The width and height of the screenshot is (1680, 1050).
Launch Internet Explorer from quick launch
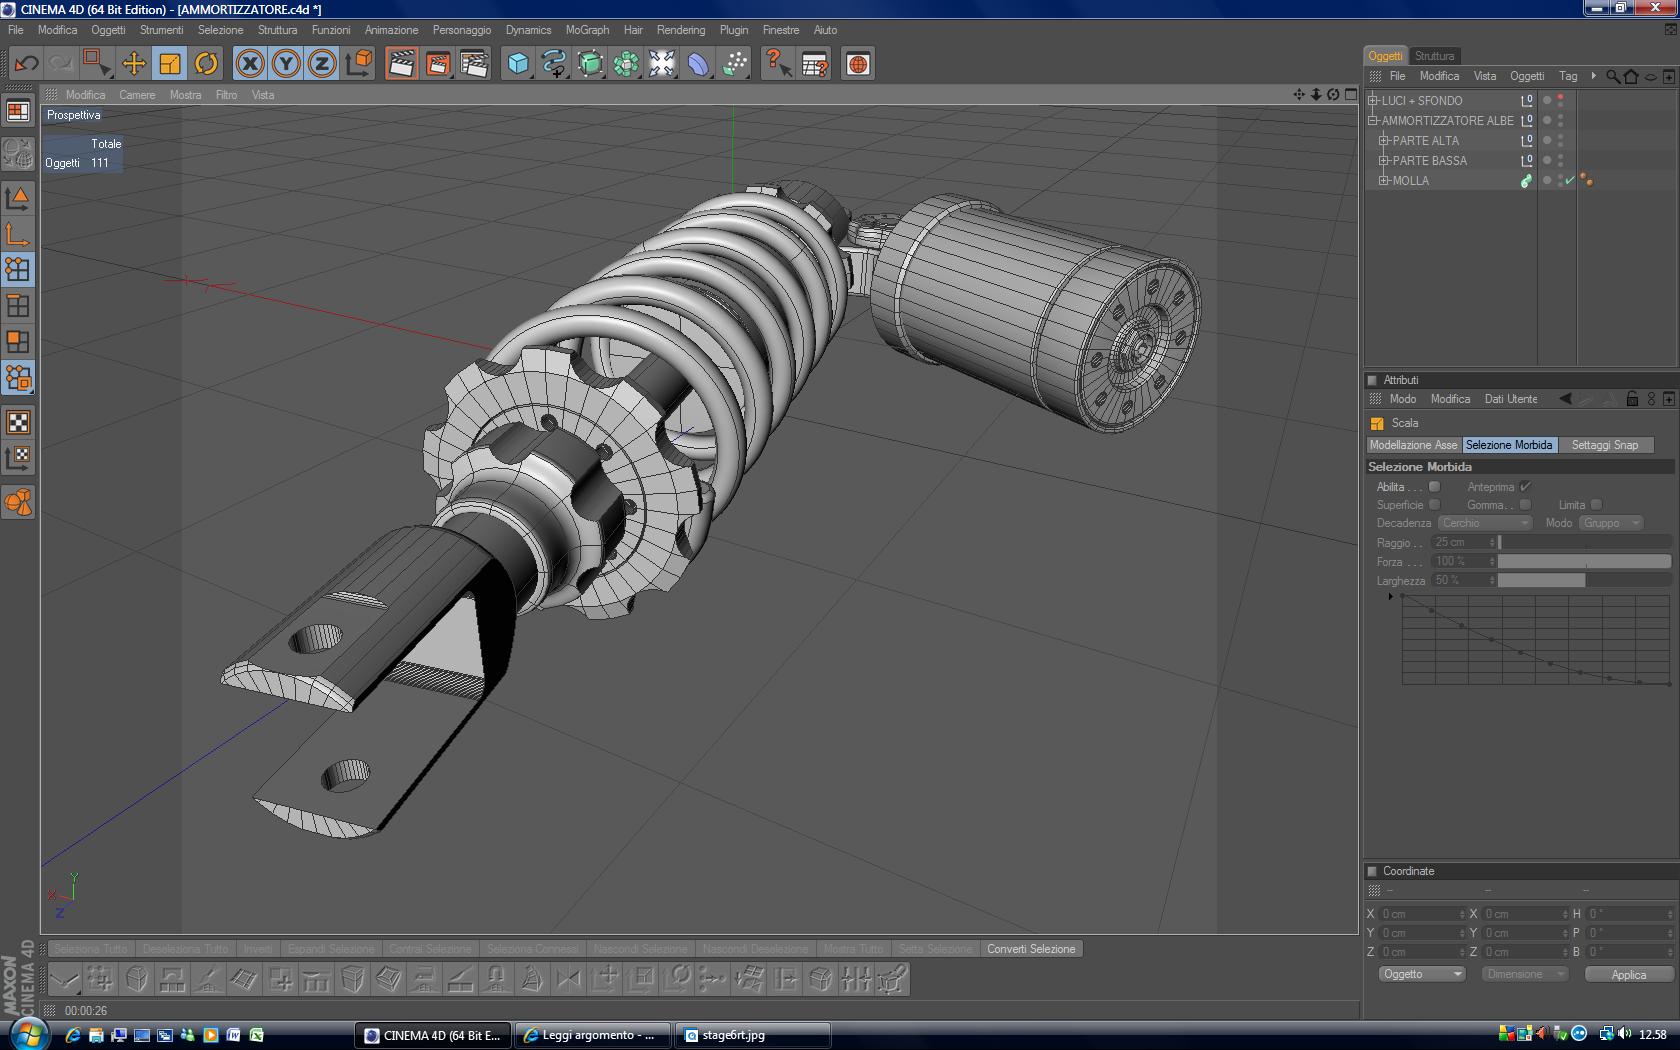coord(73,1035)
